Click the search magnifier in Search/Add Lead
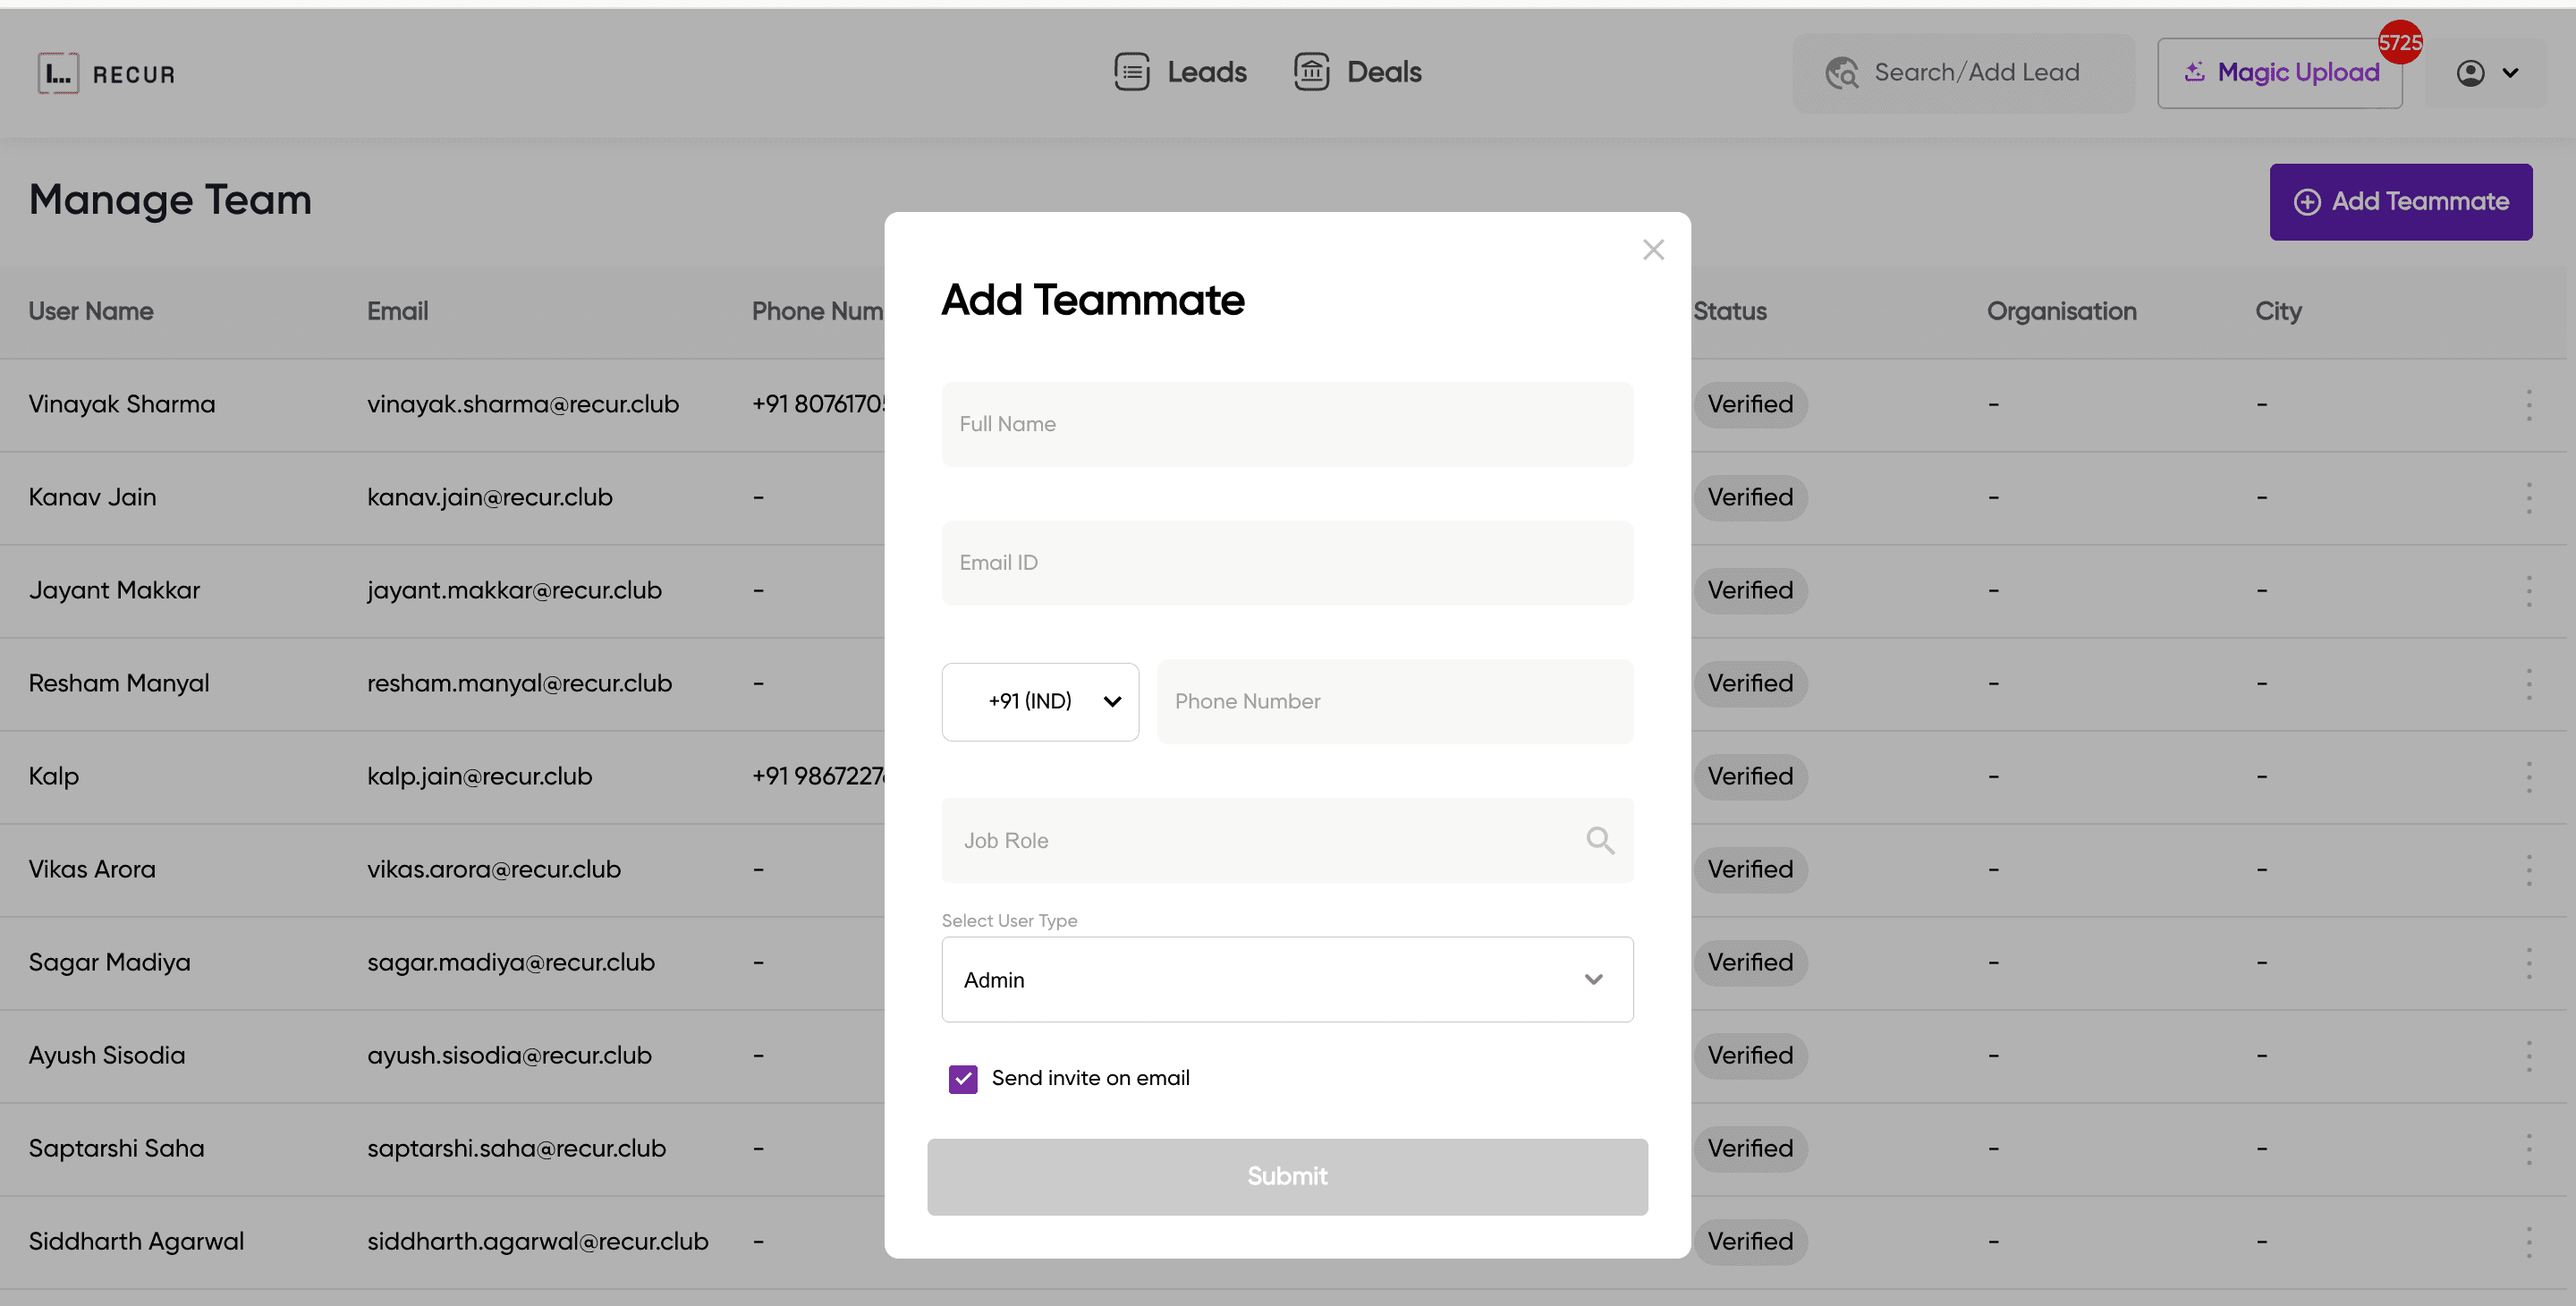 click(x=1842, y=72)
